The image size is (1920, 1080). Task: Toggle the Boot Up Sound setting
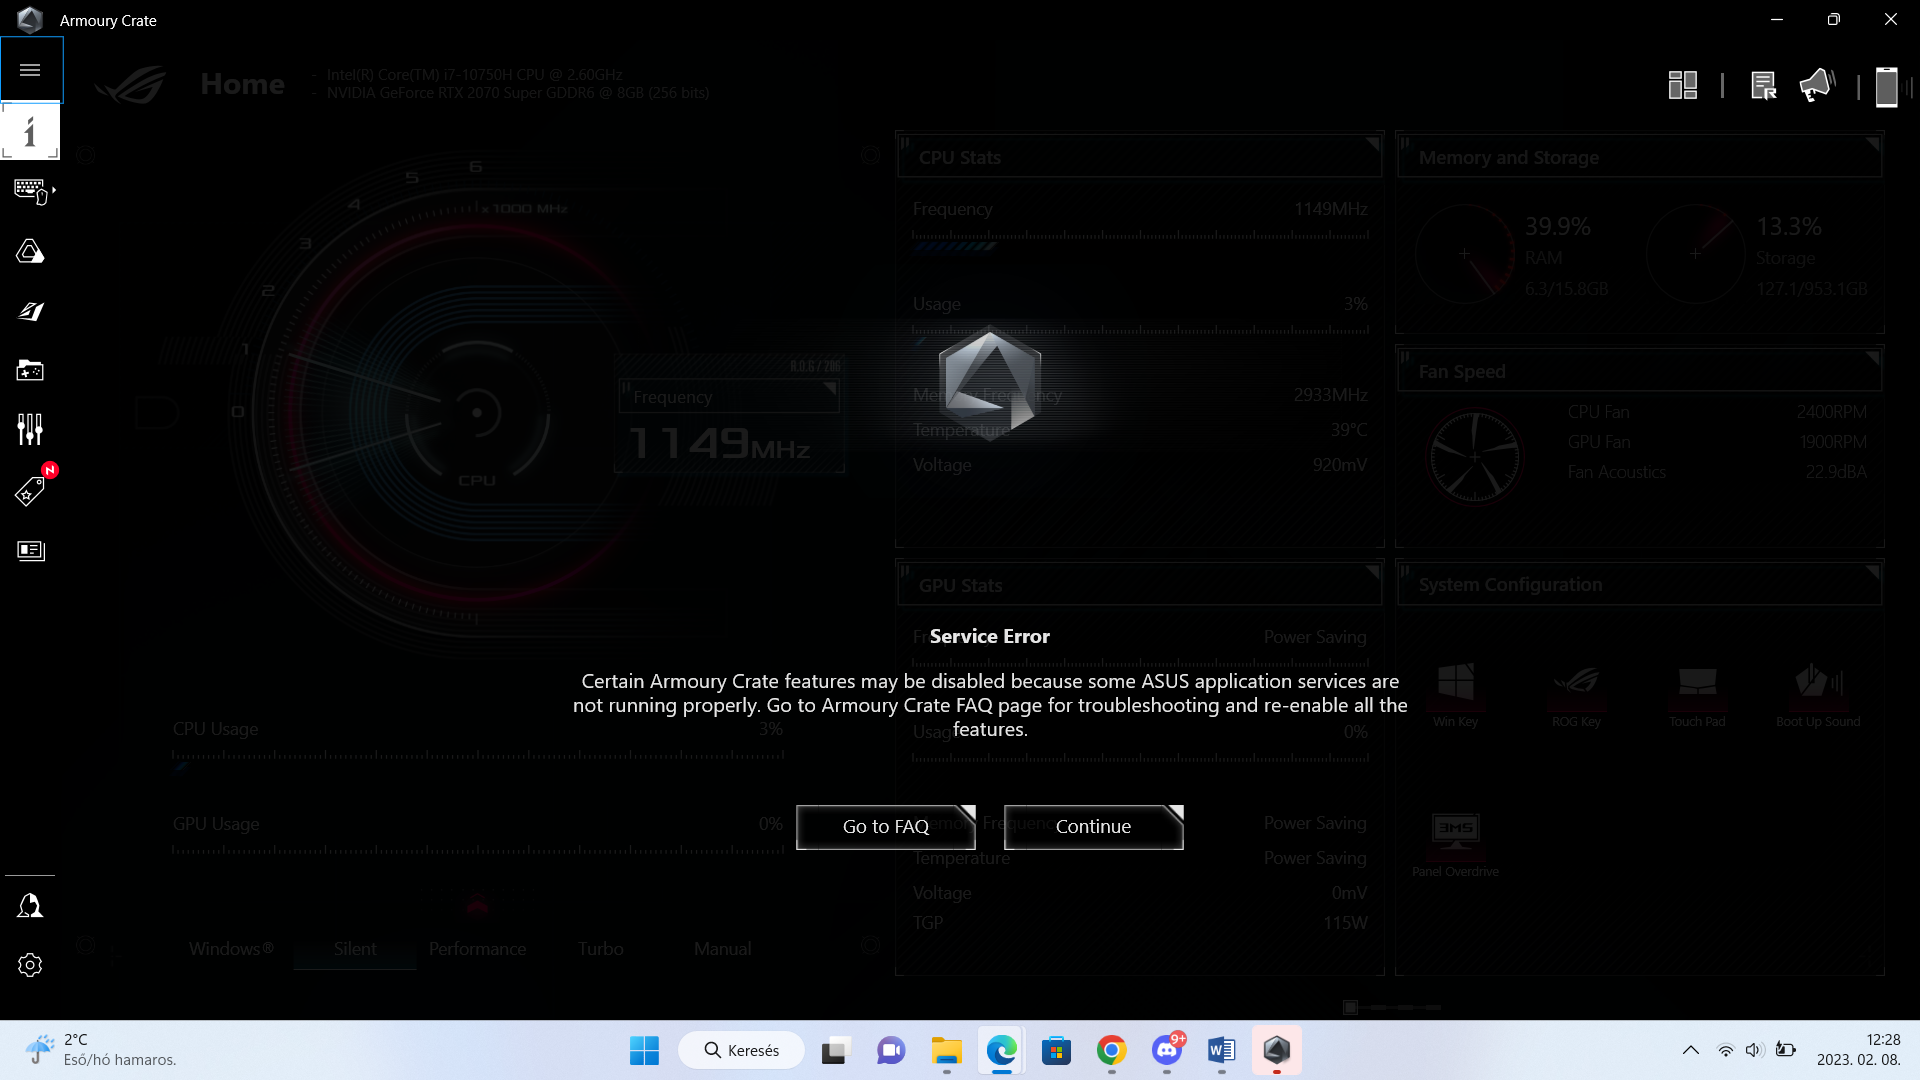pos(1818,694)
